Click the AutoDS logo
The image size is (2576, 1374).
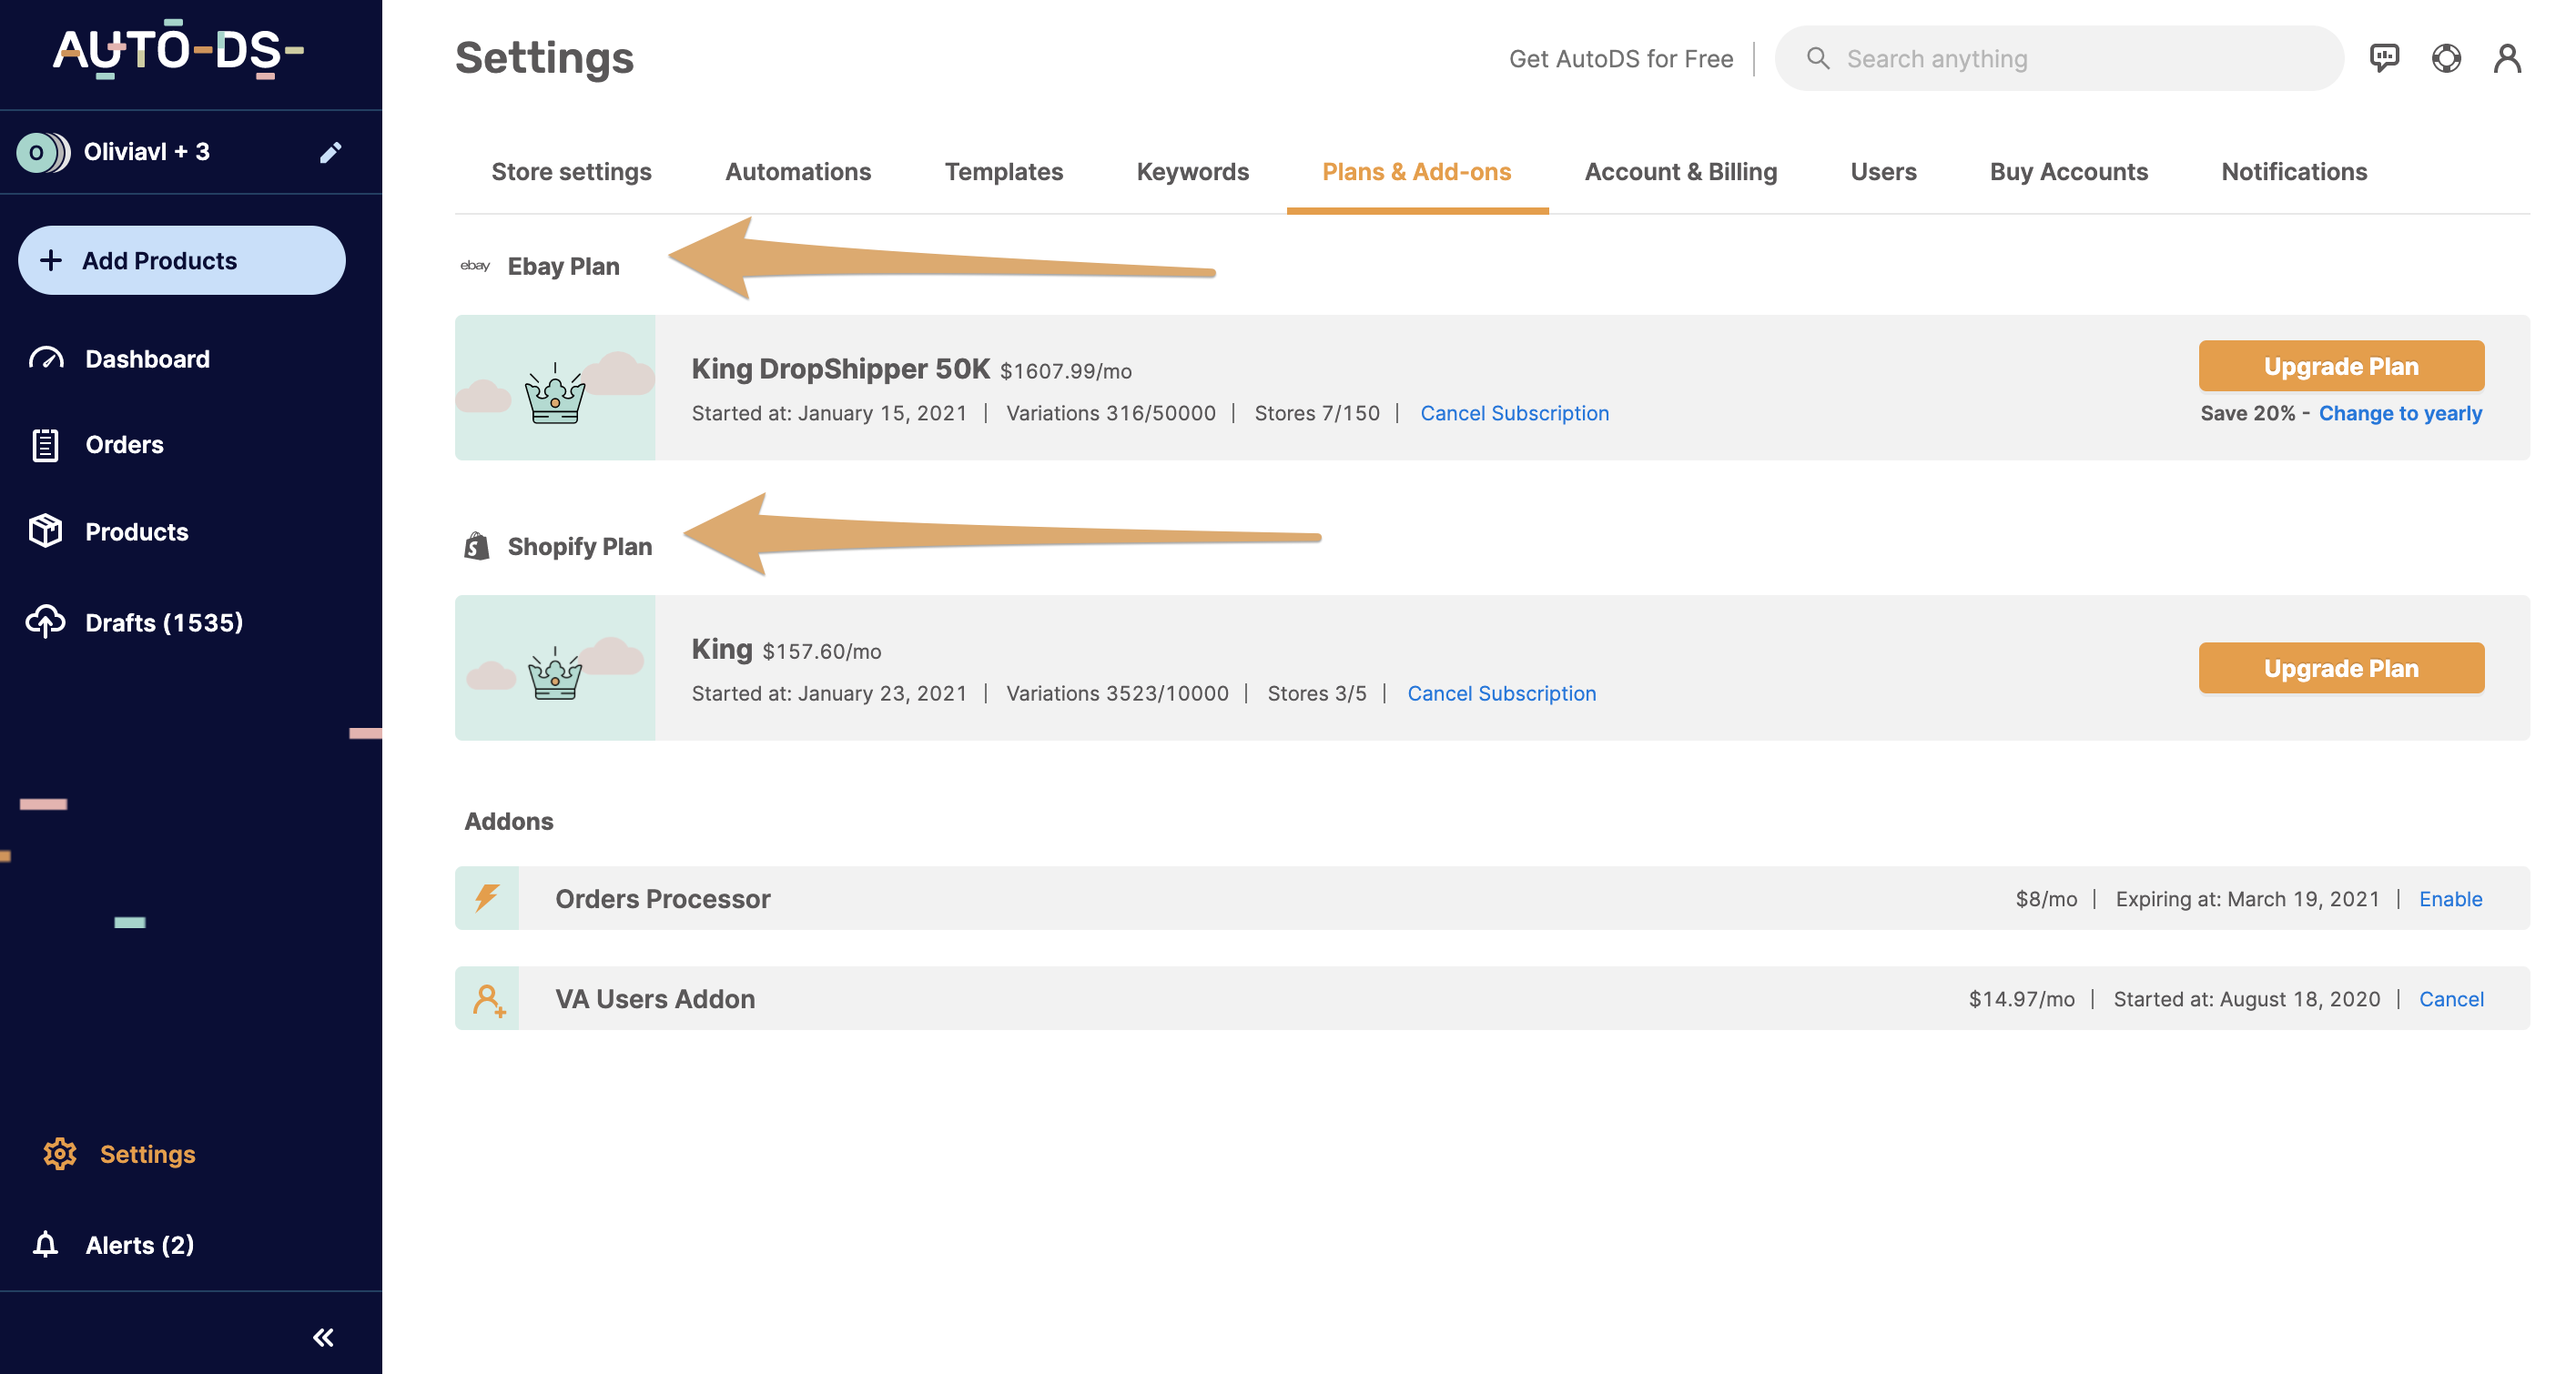pyautogui.click(x=178, y=49)
